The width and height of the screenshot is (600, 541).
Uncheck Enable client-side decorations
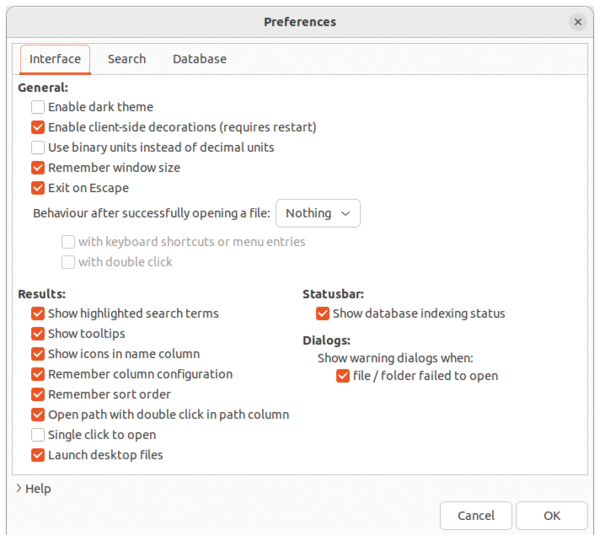(38, 127)
